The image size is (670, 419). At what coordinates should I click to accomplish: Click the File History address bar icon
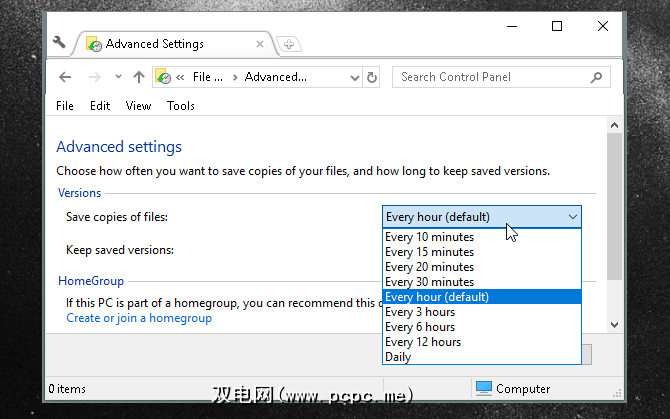pos(163,77)
